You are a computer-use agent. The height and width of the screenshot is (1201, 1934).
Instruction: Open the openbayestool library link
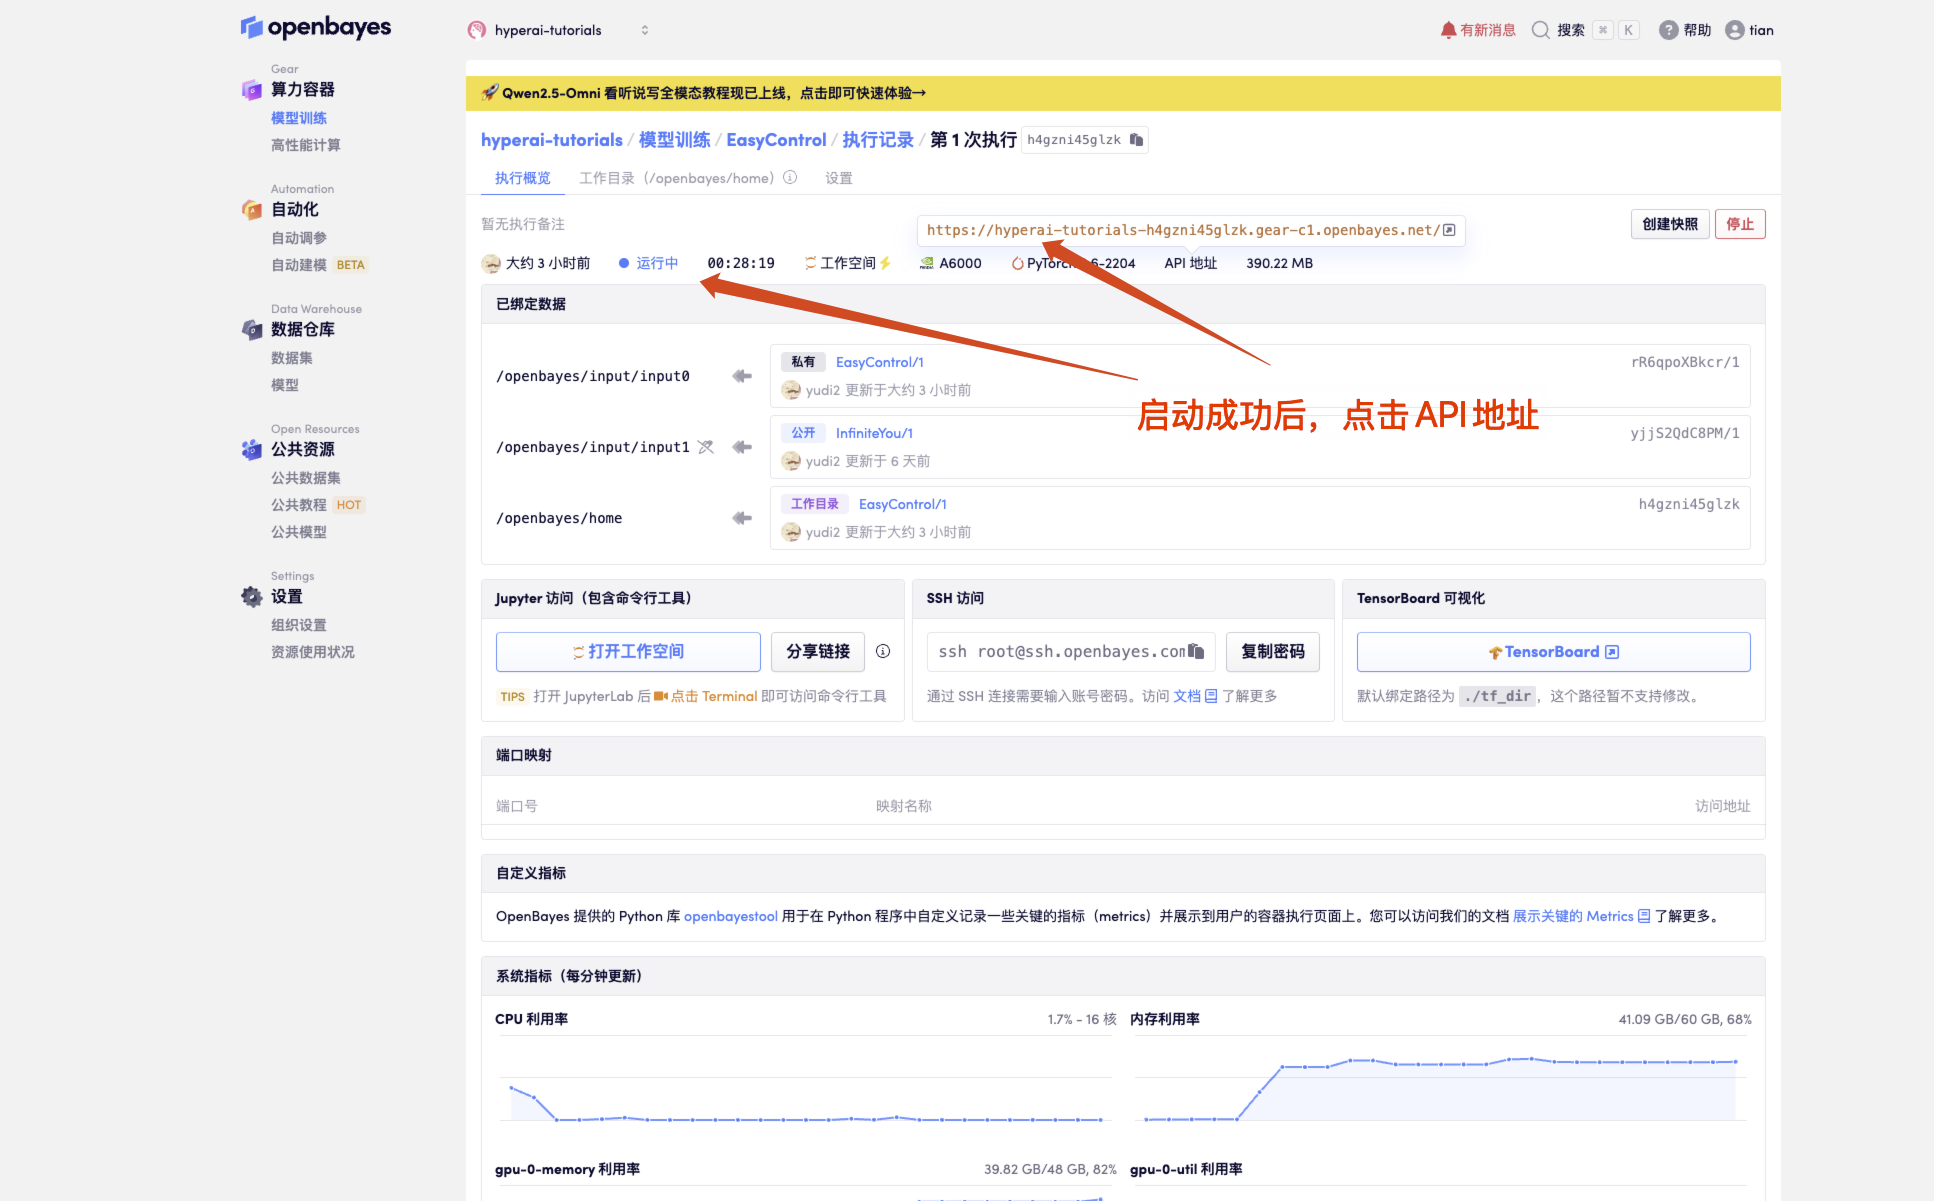pos(731,916)
